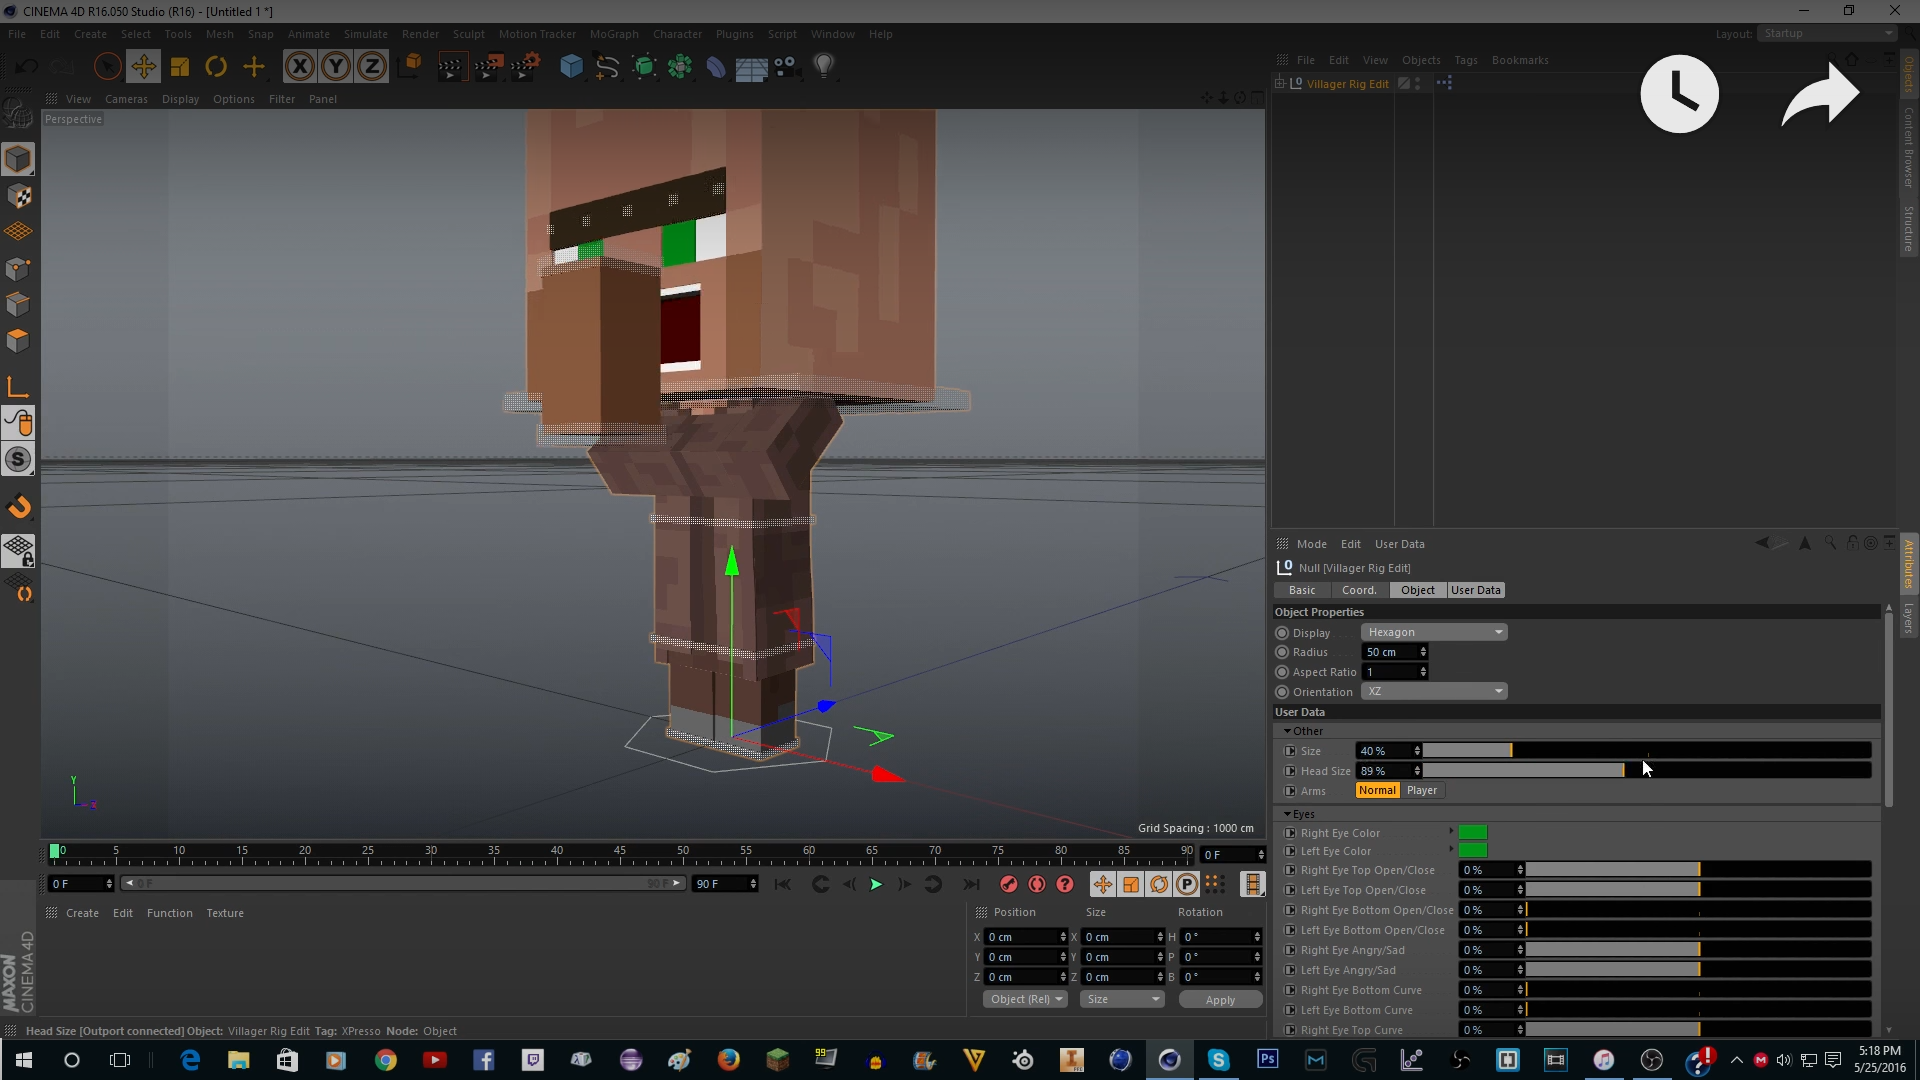Switch to the Basic tab

(x=1302, y=590)
